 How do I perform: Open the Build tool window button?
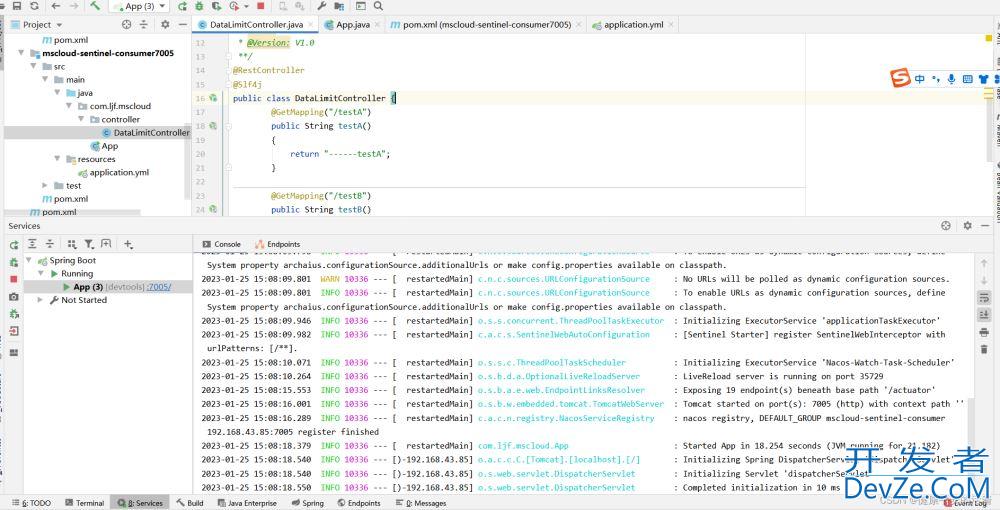[x=190, y=503]
